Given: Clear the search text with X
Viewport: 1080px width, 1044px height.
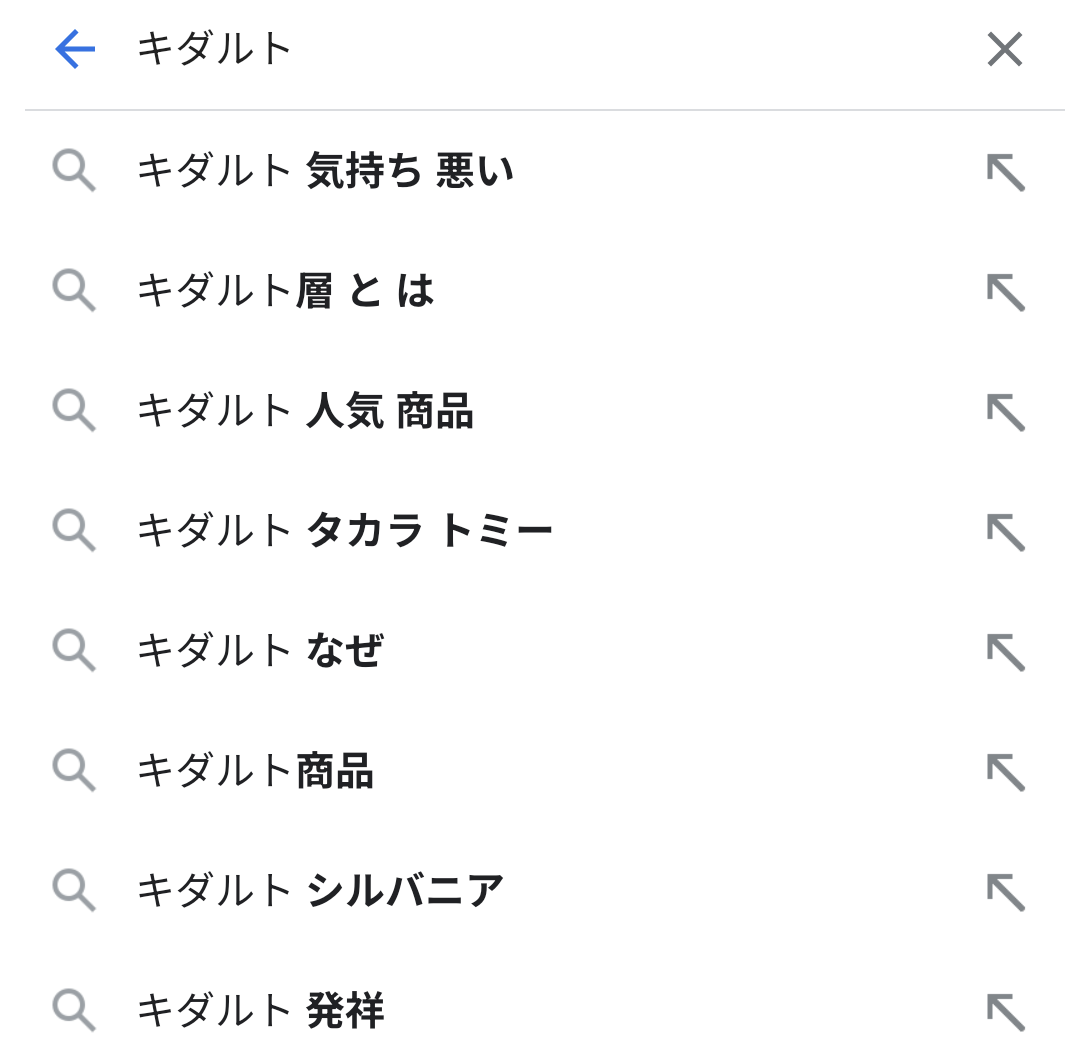Looking at the screenshot, I should (x=1004, y=48).
